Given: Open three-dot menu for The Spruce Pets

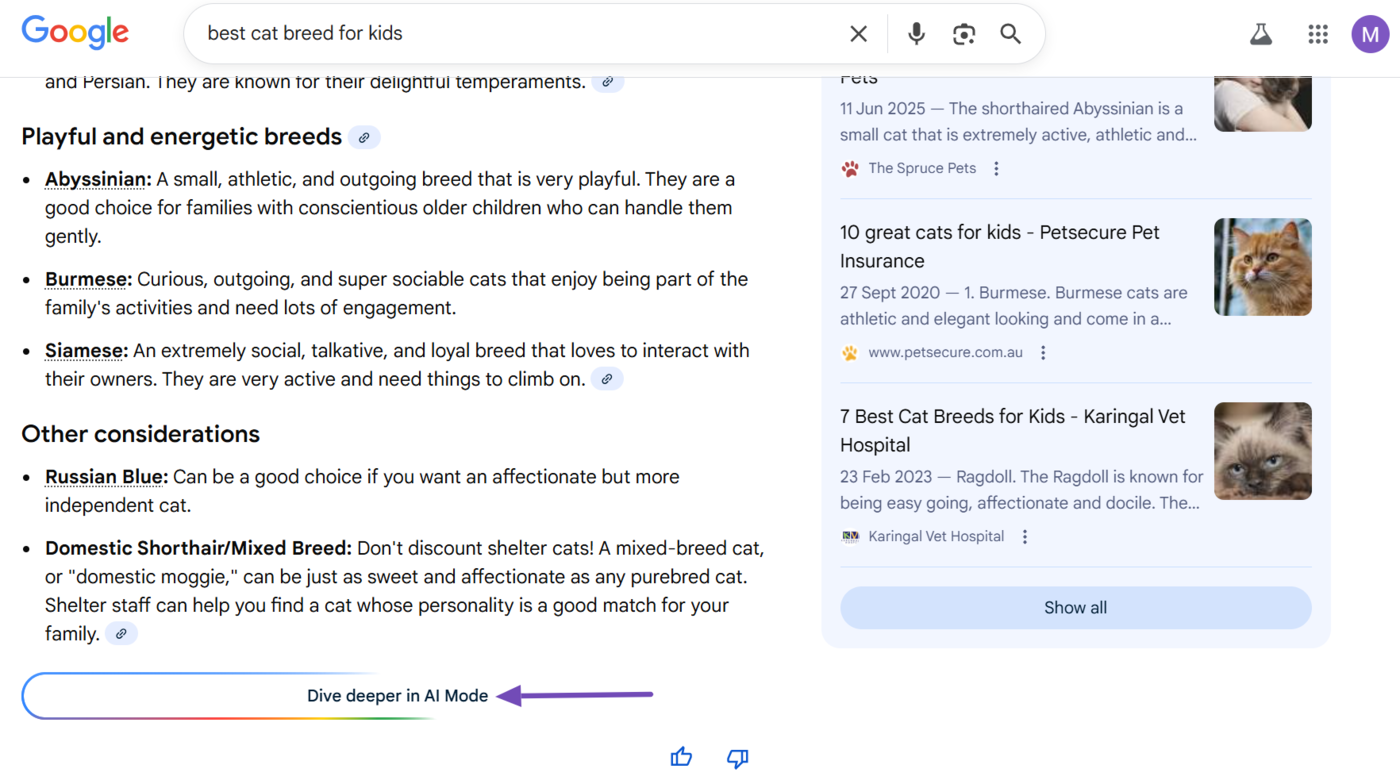Looking at the screenshot, I should coord(996,168).
